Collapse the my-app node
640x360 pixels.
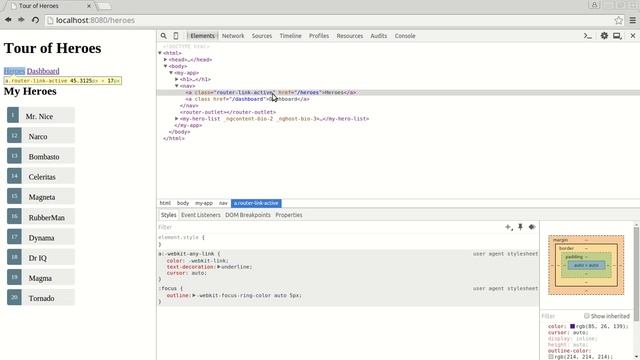click(x=171, y=73)
